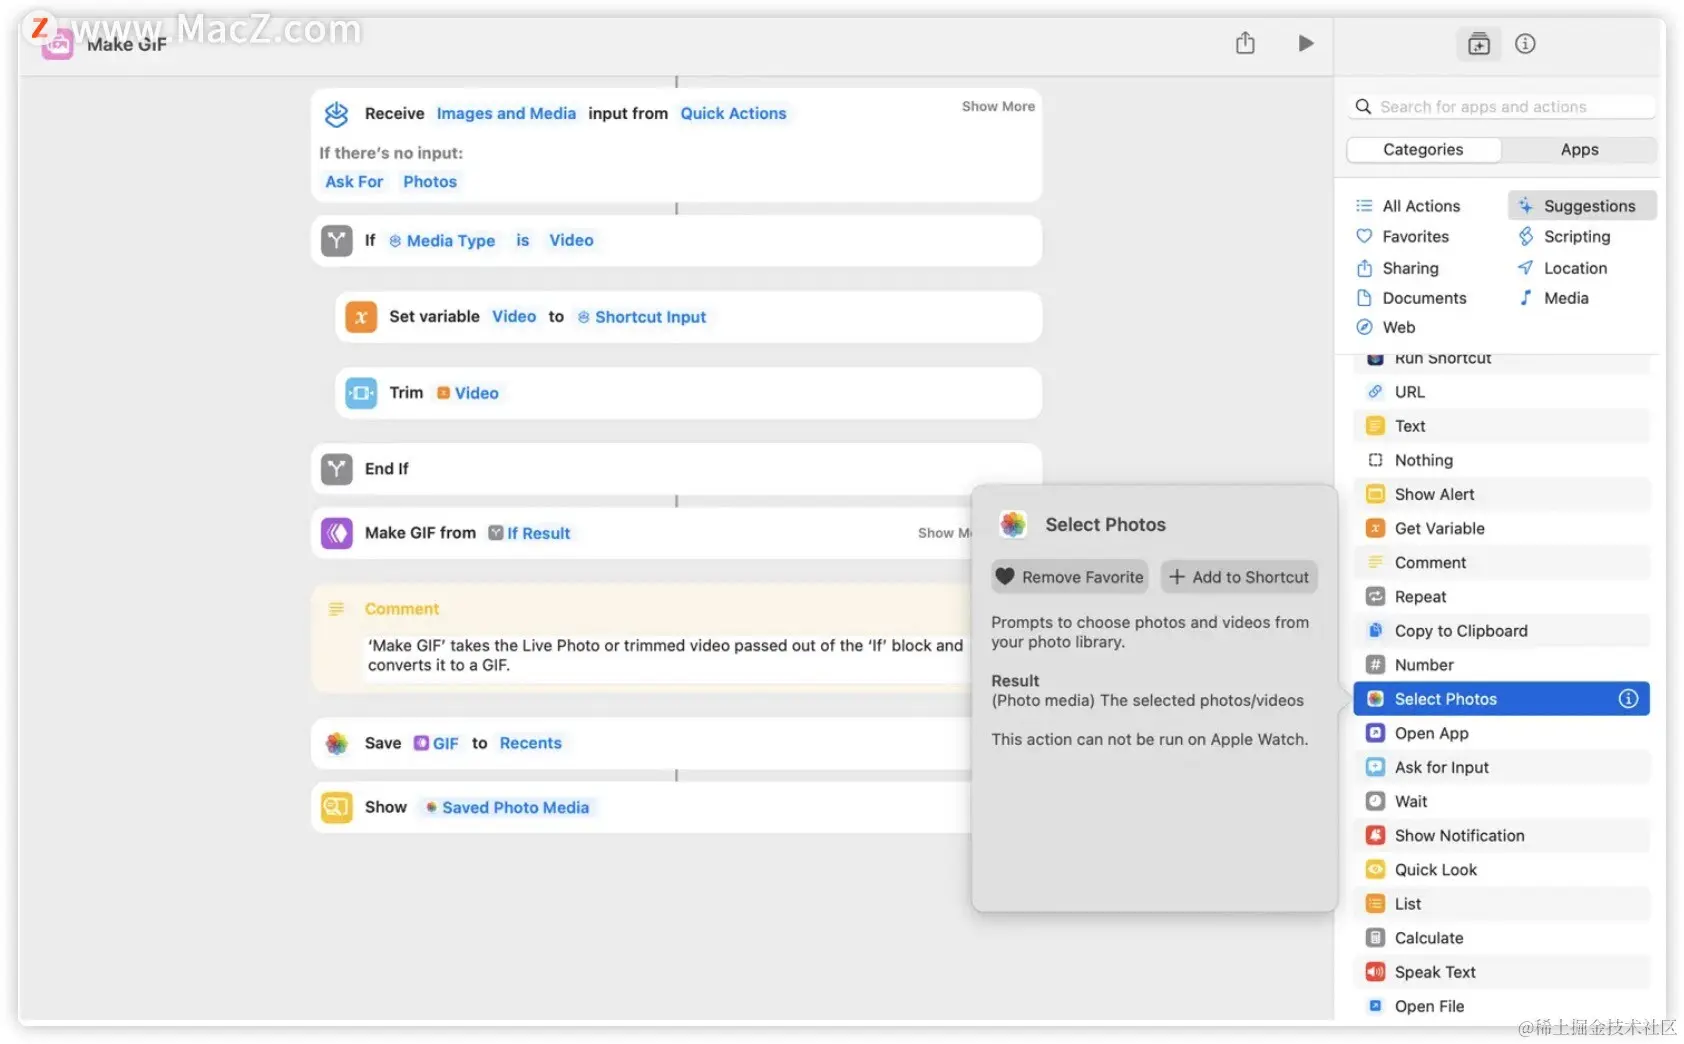Switch to the Apps tab
This screenshot has width=1684, height=1044.
pyautogui.click(x=1579, y=150)
